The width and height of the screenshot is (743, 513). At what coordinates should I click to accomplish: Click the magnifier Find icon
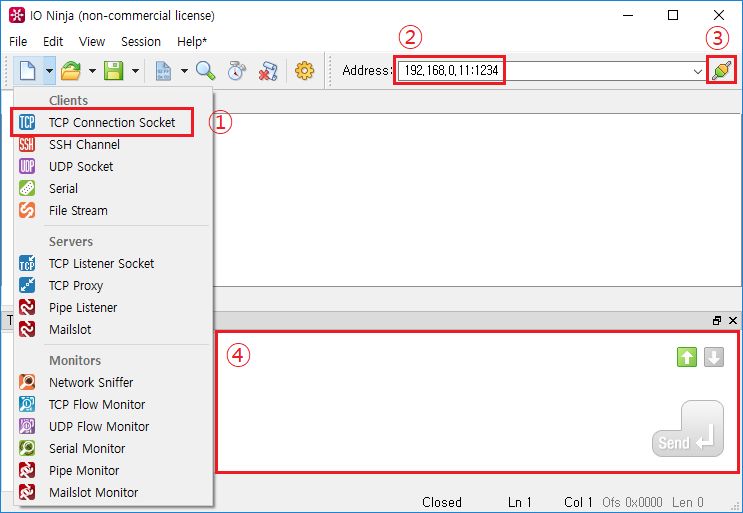coord(206,71)
